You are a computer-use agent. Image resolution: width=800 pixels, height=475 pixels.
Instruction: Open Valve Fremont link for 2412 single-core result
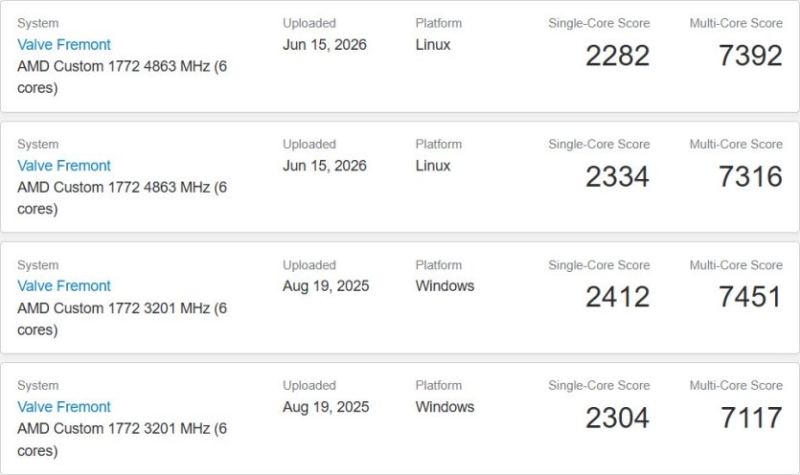click(64, 286)
